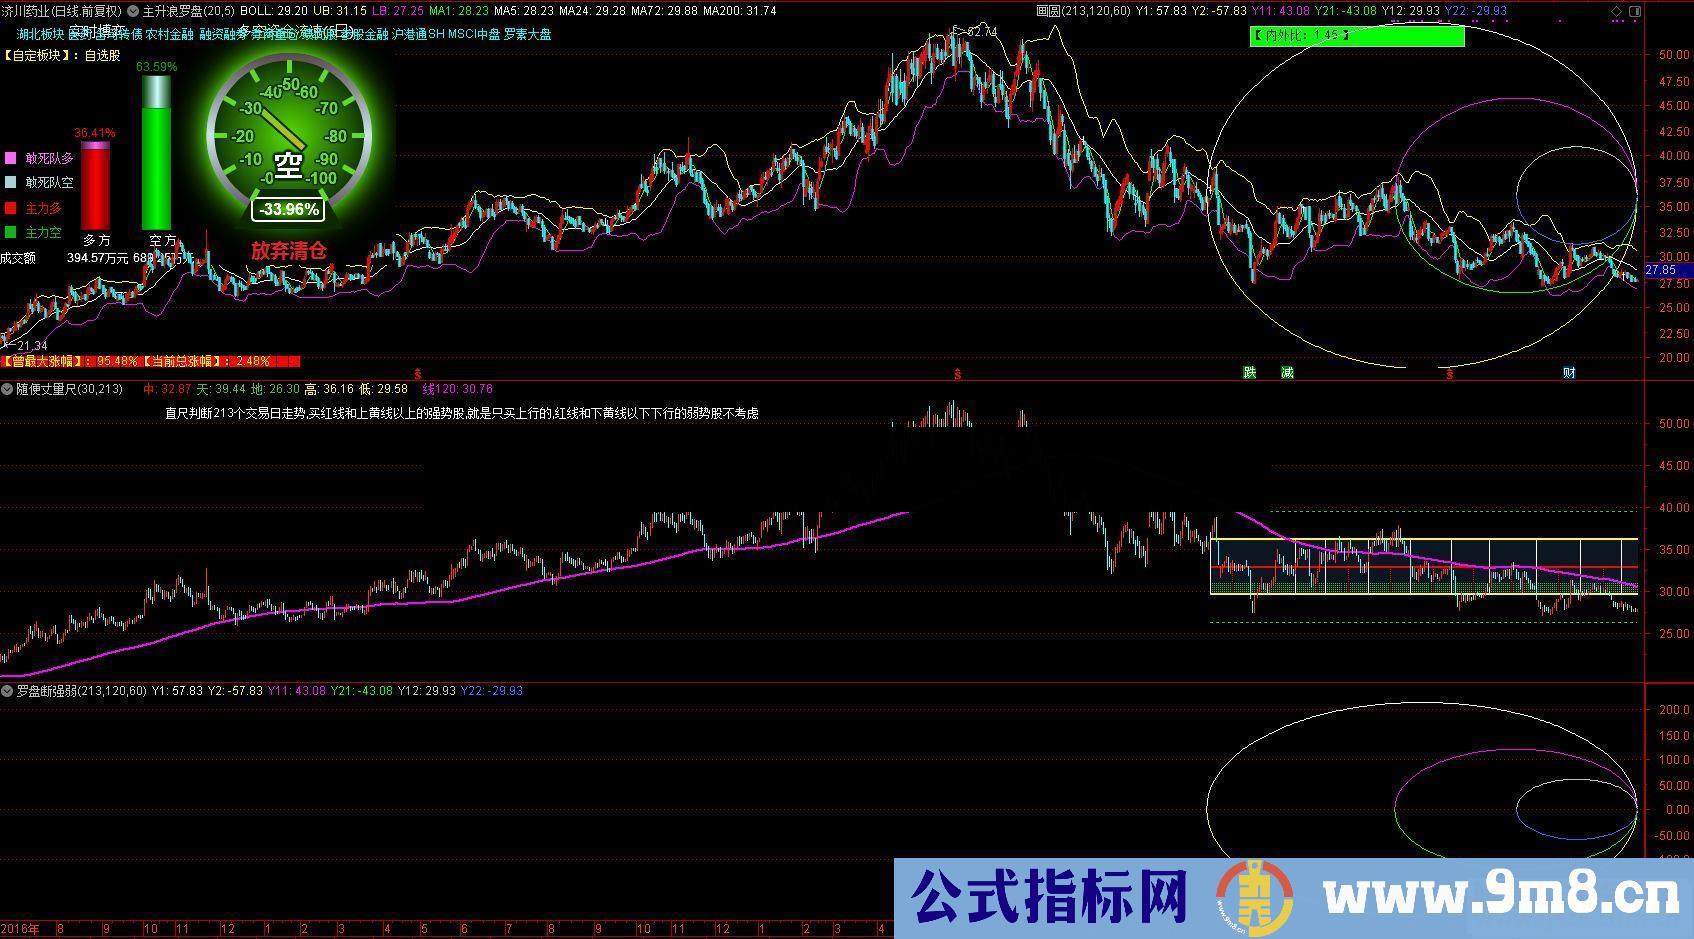Select the pink 敢死队多 legend swatch

point(11,158)
